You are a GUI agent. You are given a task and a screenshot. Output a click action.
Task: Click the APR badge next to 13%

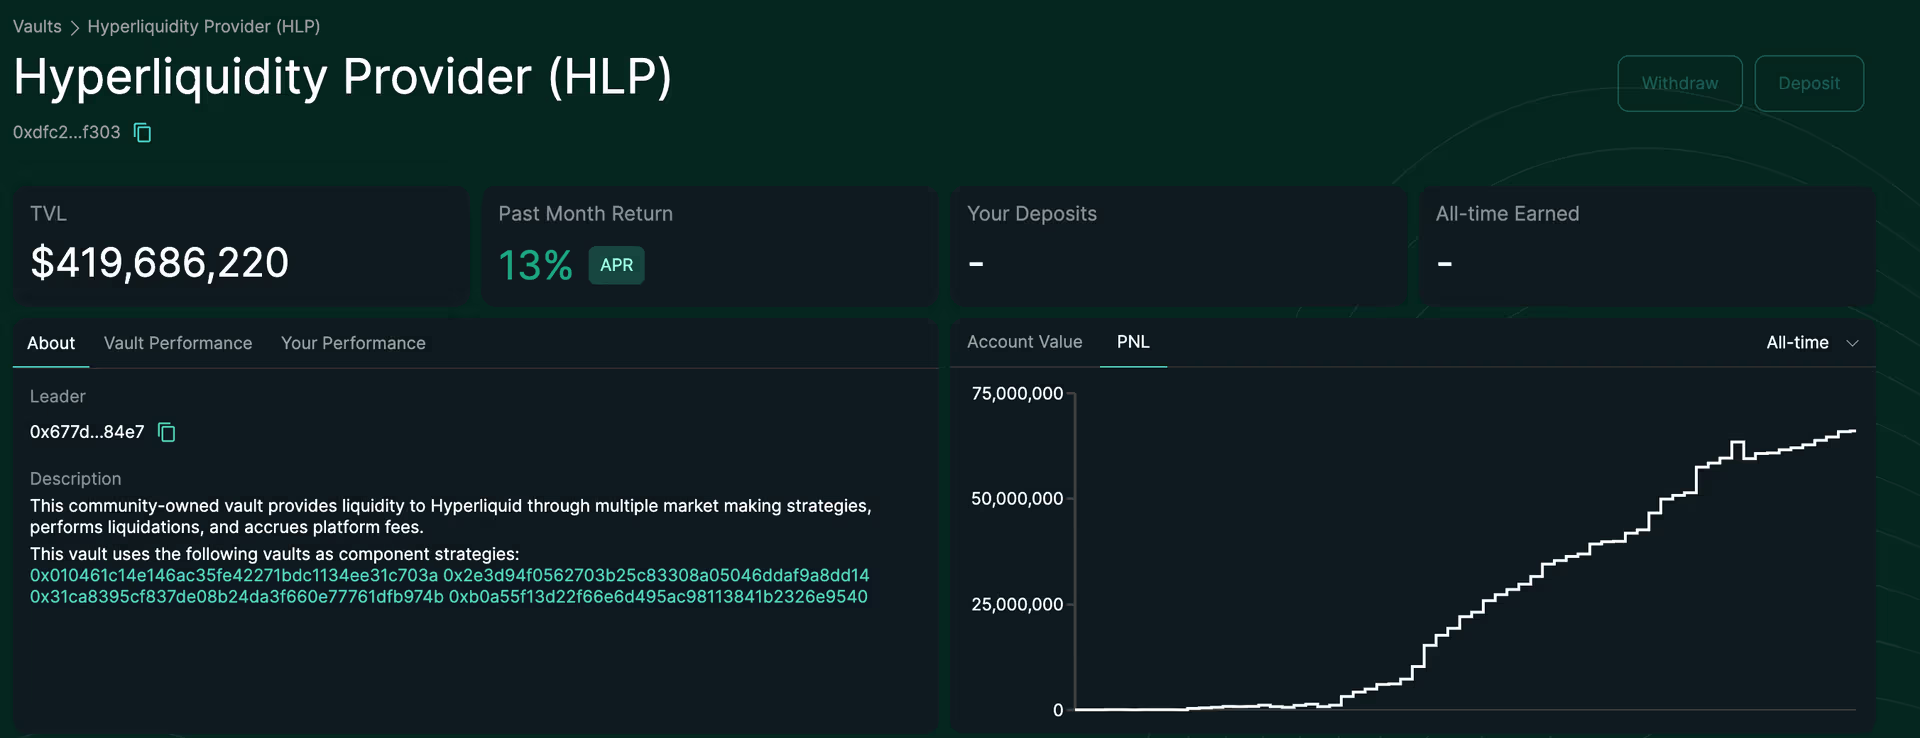(x=616, y=265)
